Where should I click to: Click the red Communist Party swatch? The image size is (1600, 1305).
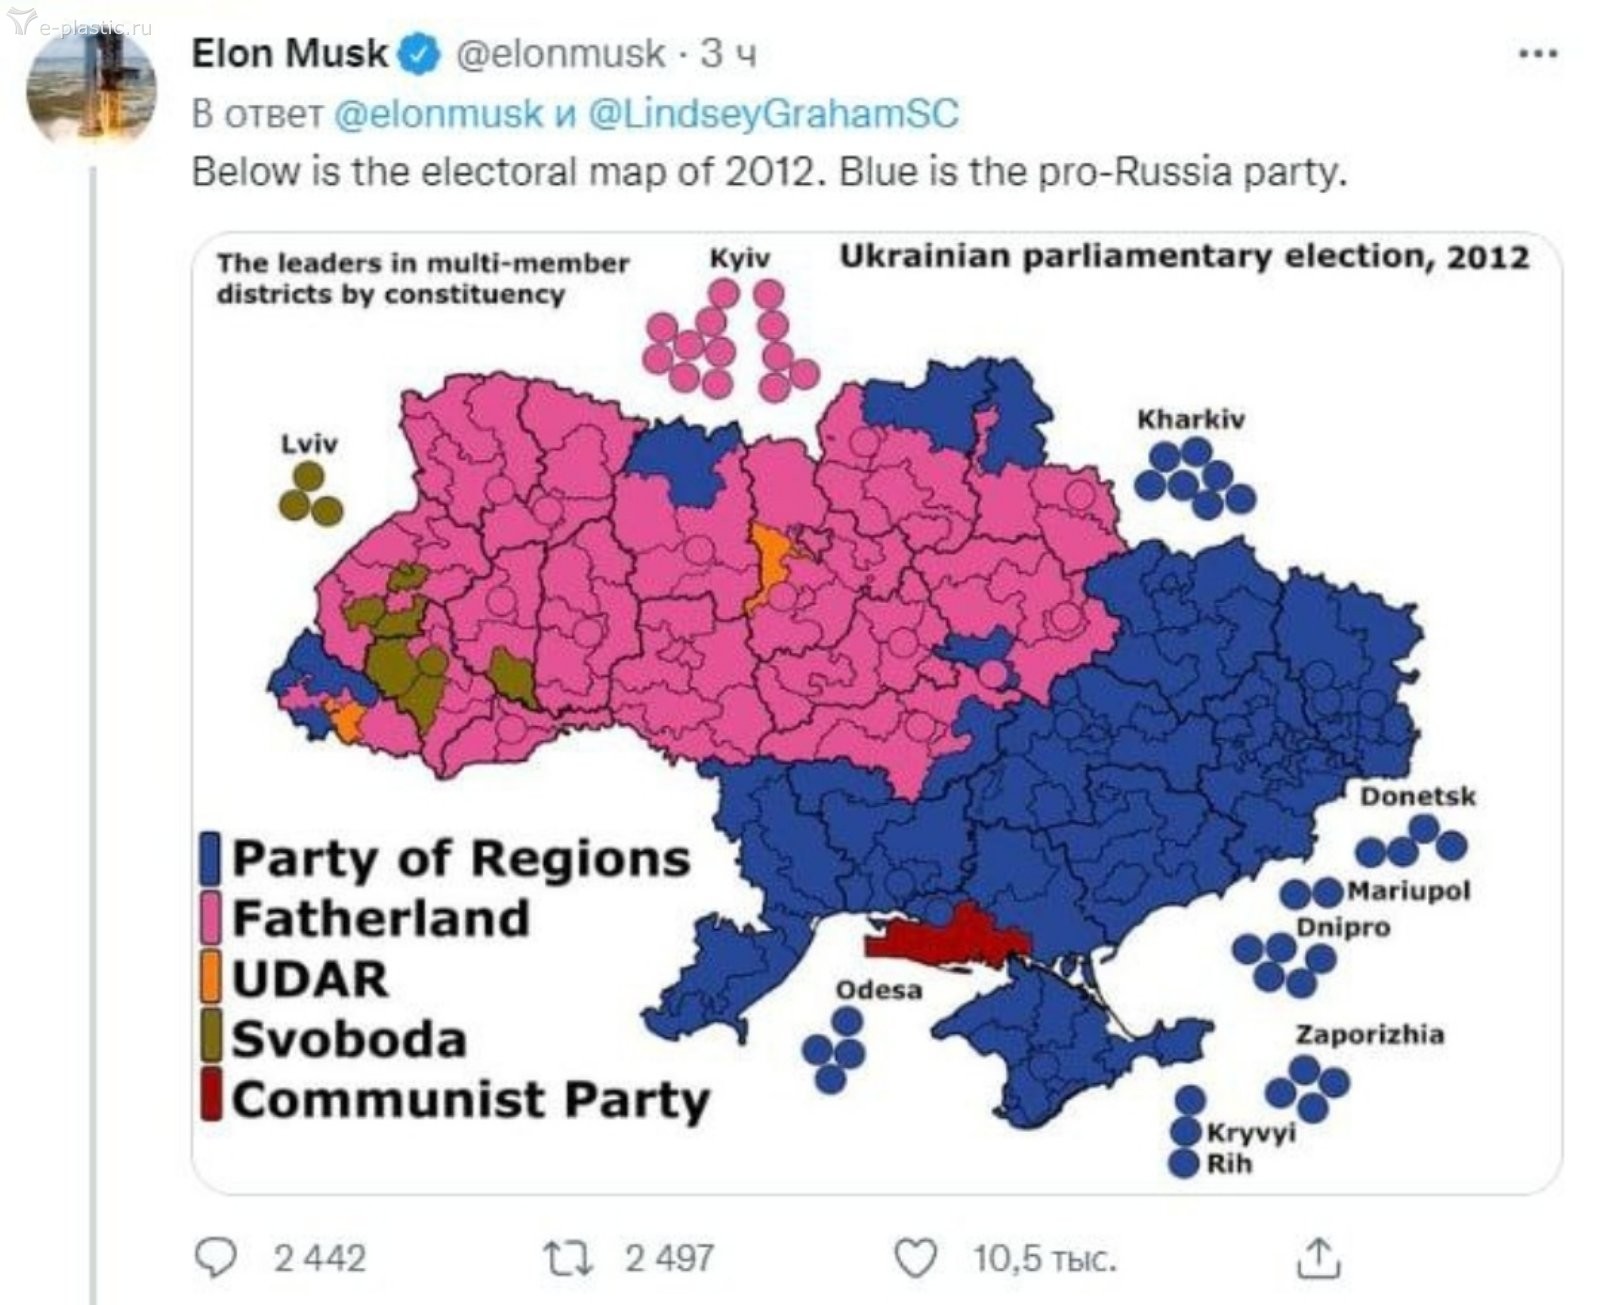click(210, 1097)
